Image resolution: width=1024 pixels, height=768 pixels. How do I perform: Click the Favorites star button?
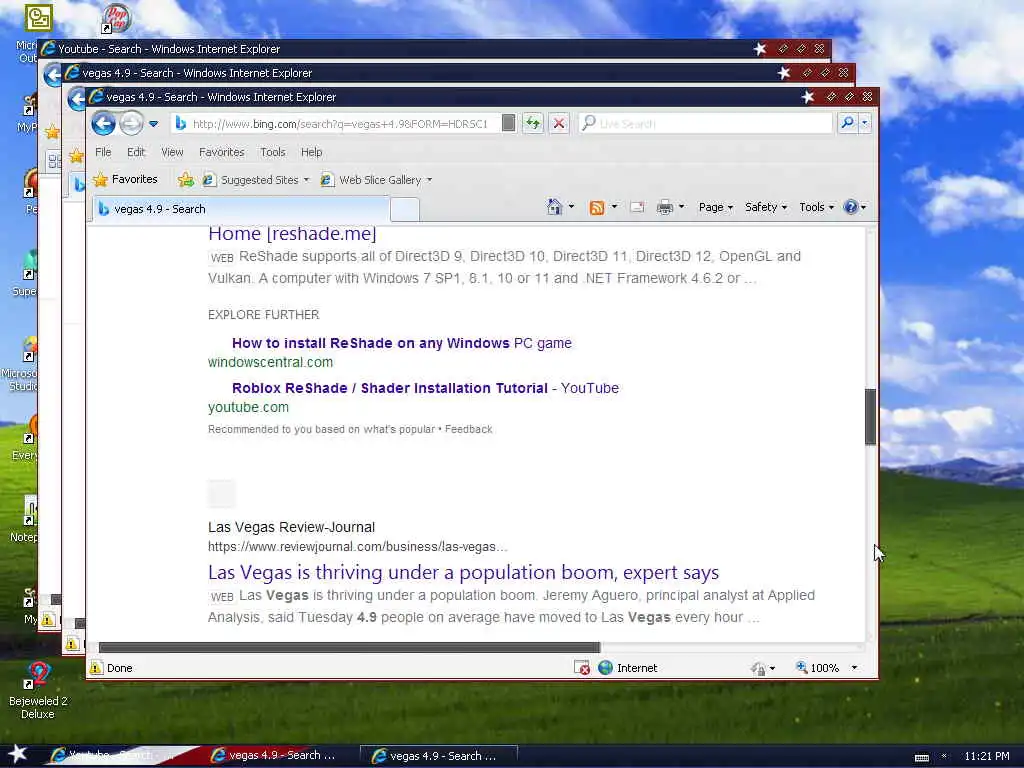[x=125, y=179]
